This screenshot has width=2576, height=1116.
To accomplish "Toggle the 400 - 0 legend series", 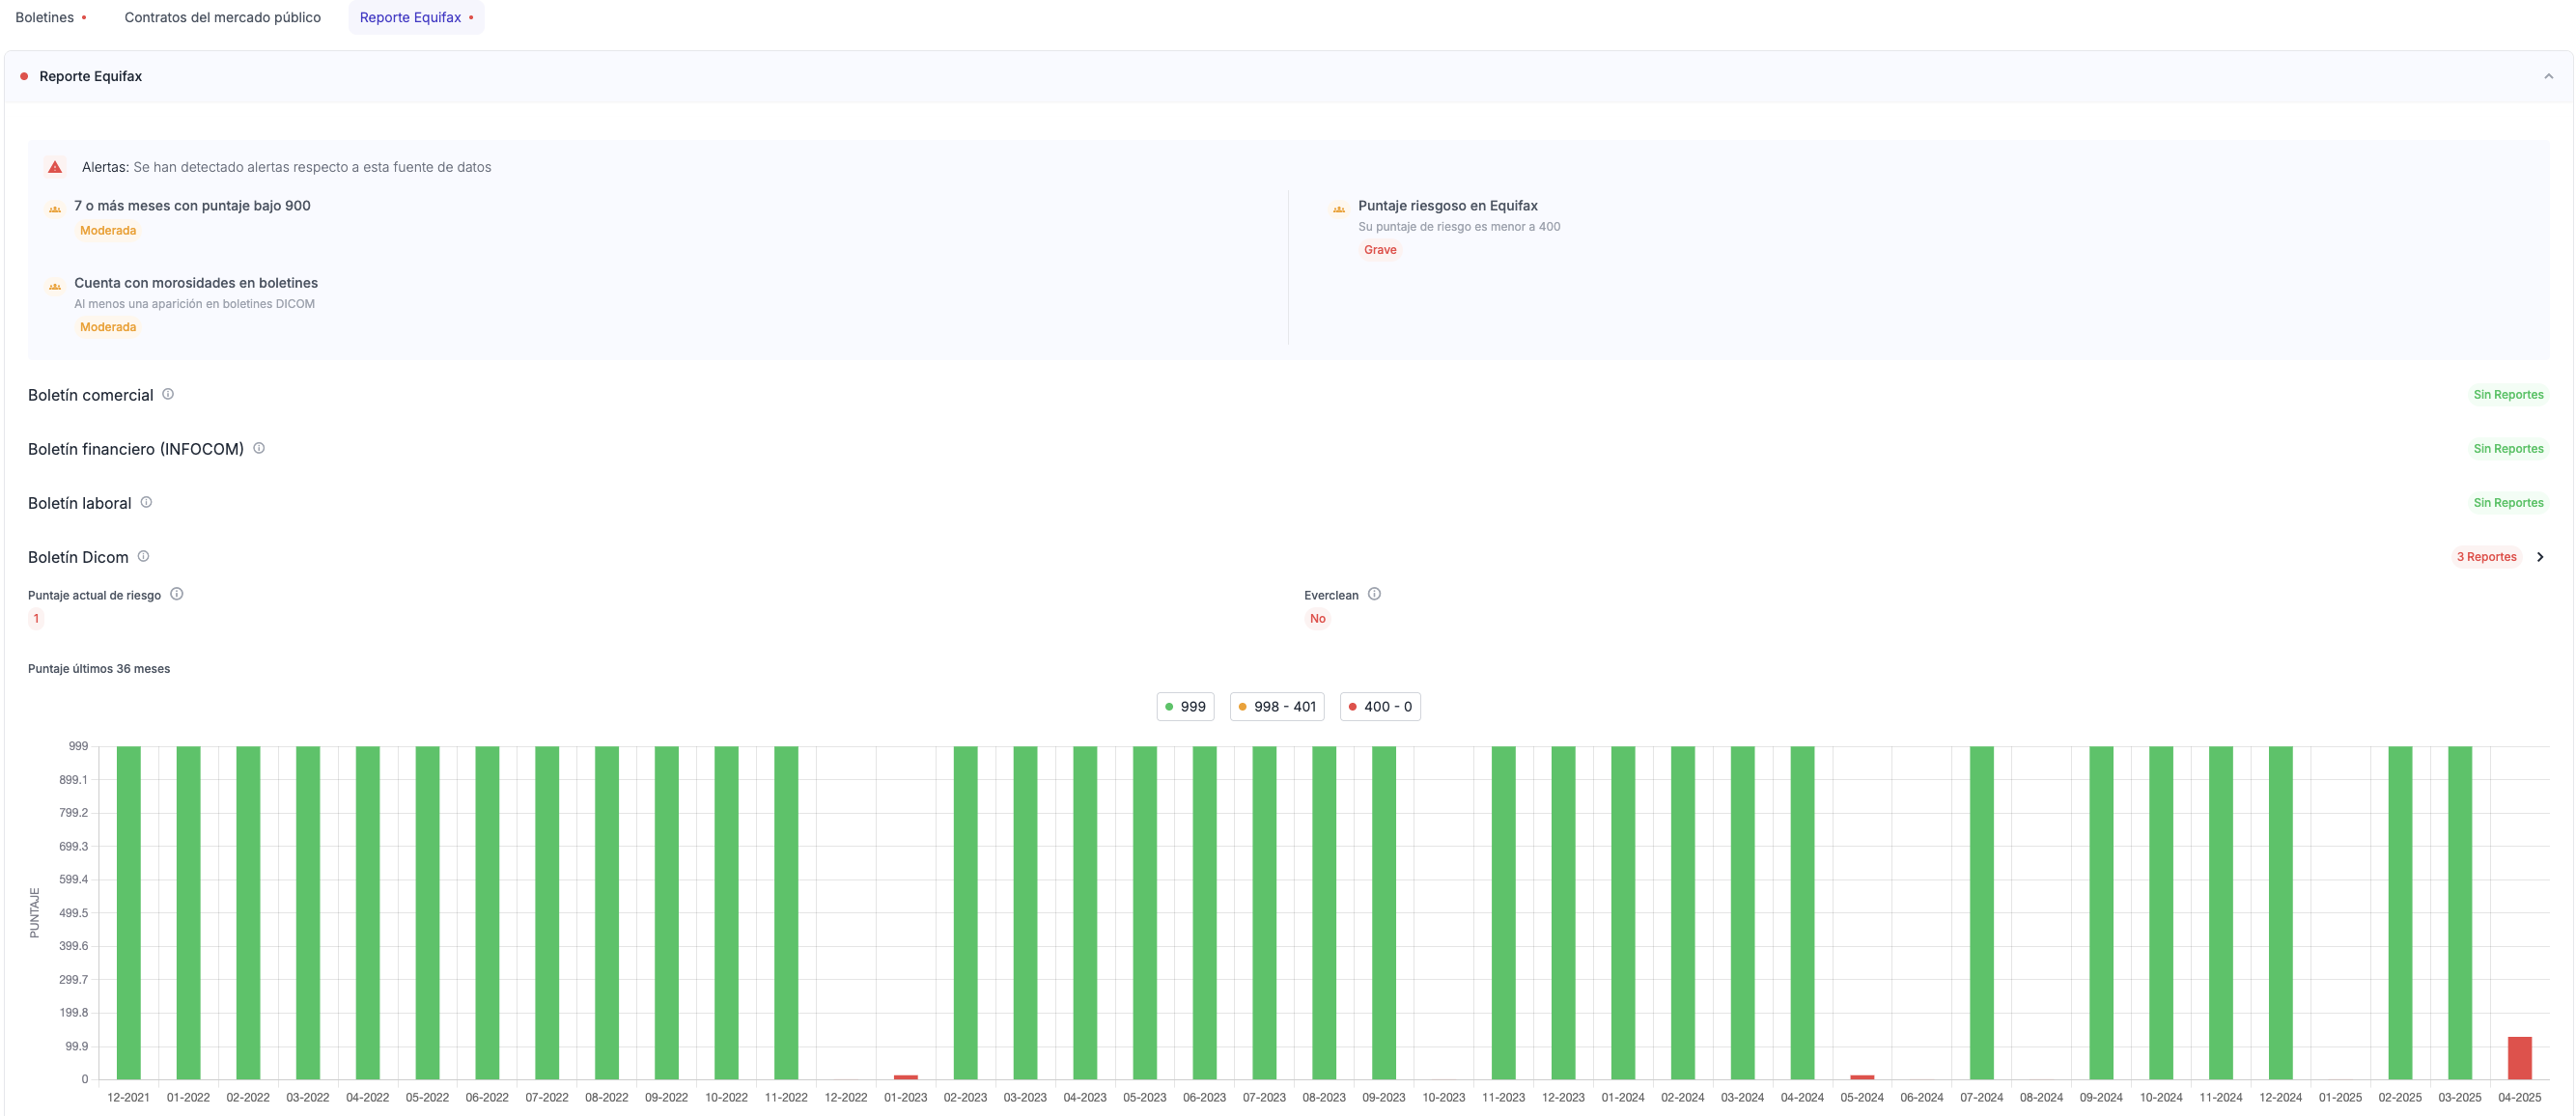I will click(x=1380, y=707).
